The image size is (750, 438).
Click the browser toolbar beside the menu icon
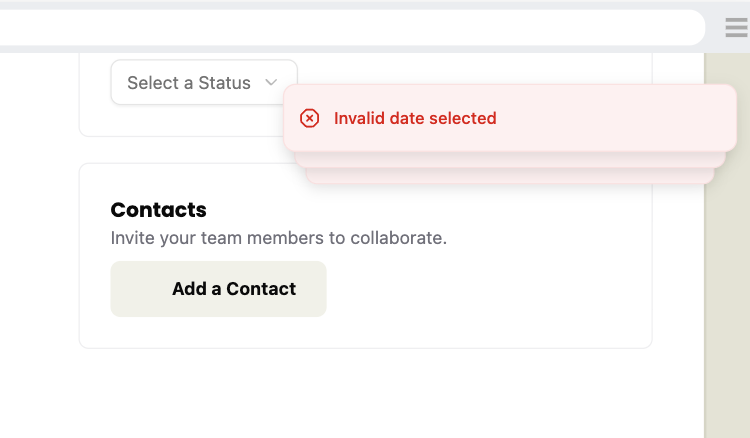click(714, 28)
